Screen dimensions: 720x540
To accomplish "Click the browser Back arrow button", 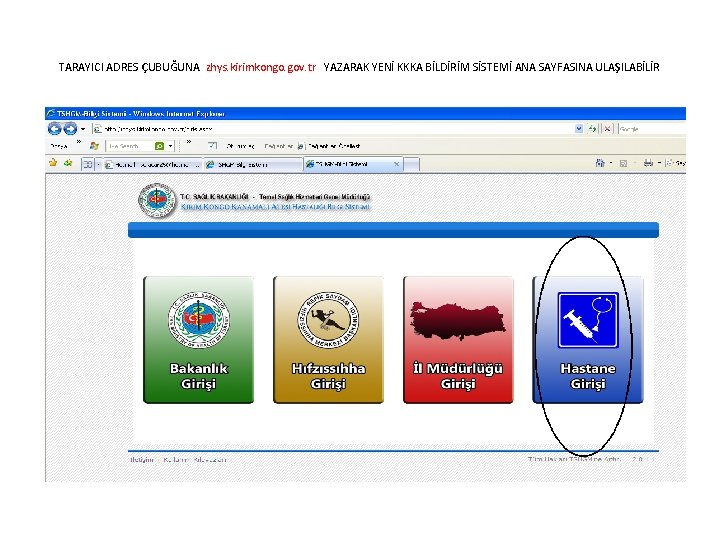I will coord(55,129).
